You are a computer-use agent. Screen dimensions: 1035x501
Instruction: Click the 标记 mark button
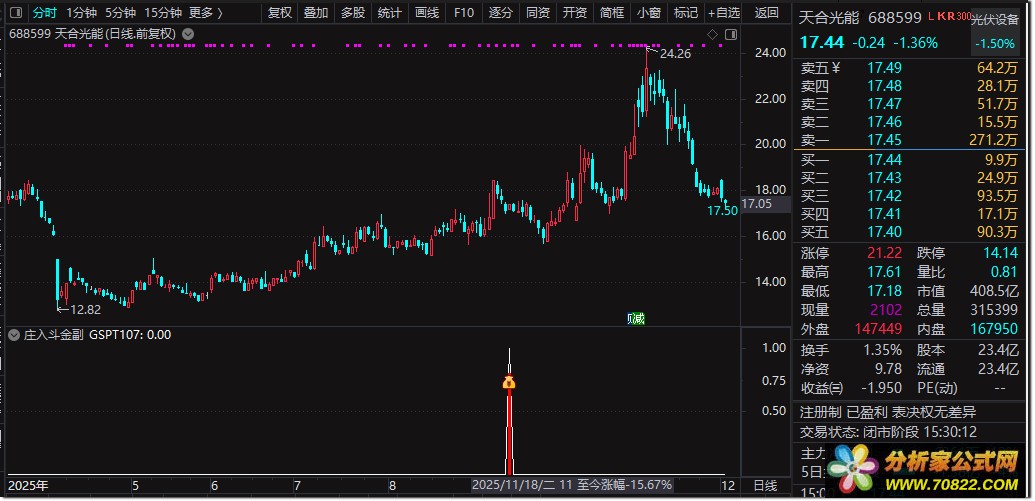point(686,13)
